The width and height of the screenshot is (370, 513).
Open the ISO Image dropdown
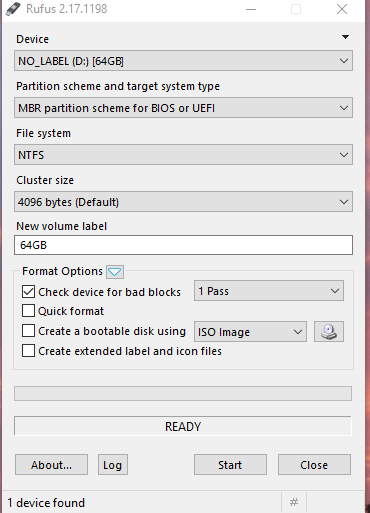[250, 332]
